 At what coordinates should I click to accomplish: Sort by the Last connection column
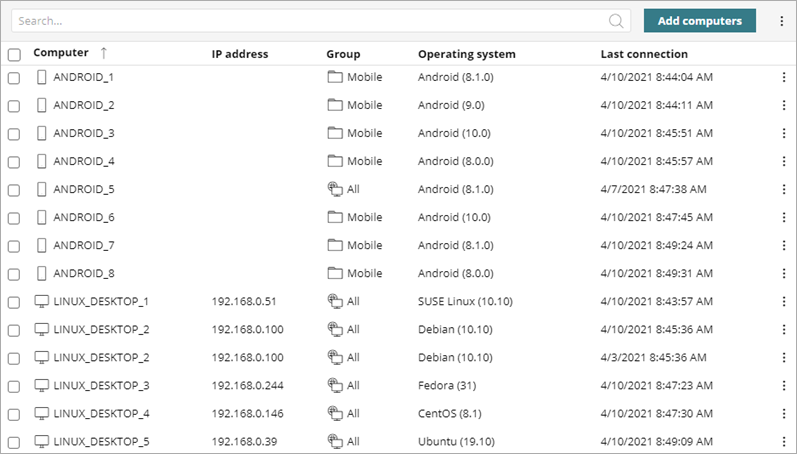(x=644, y=54)
